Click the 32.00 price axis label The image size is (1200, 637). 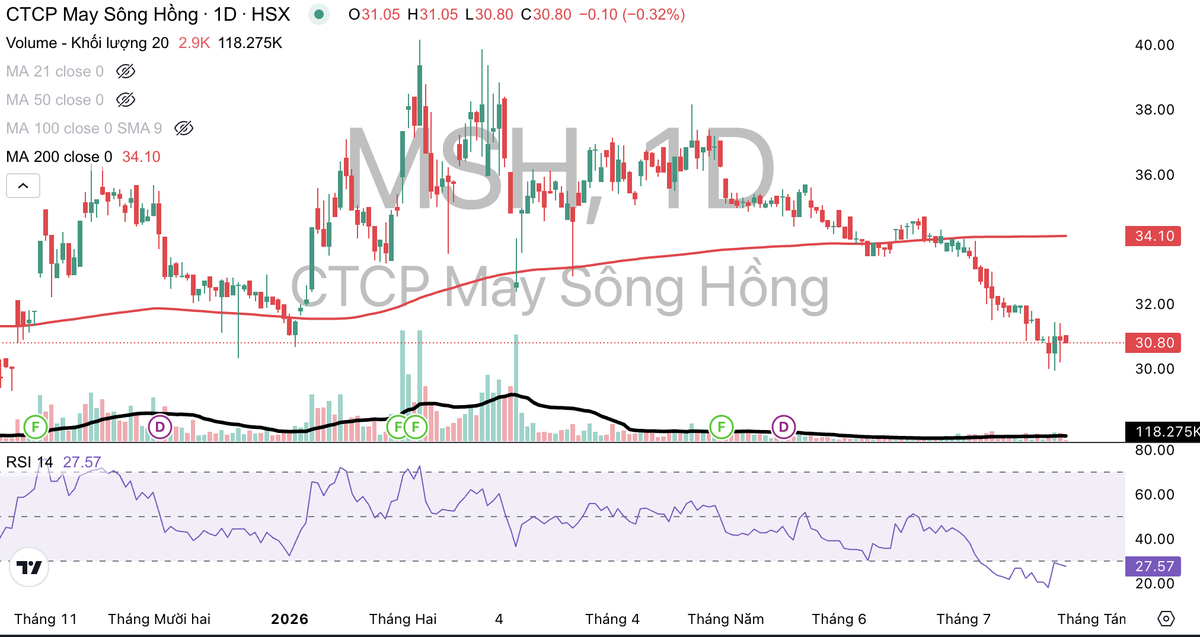pos(1153,303)
